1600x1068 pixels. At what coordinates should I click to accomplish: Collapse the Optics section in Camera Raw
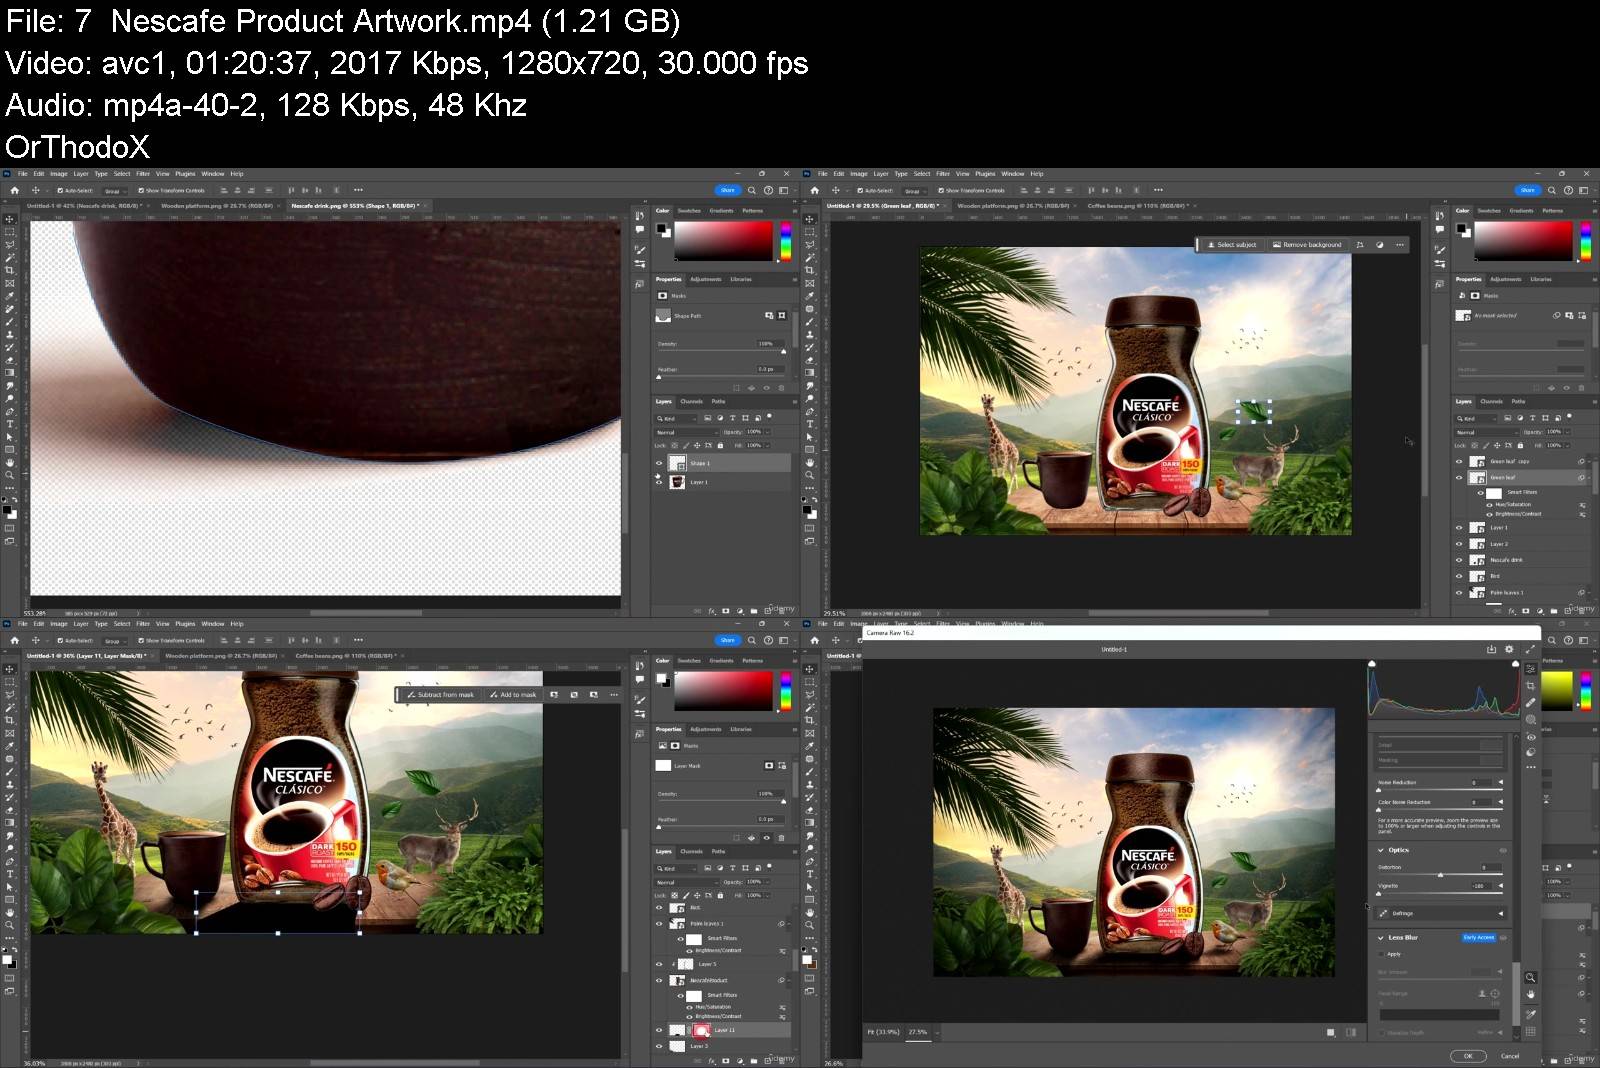pos(1382,850)
